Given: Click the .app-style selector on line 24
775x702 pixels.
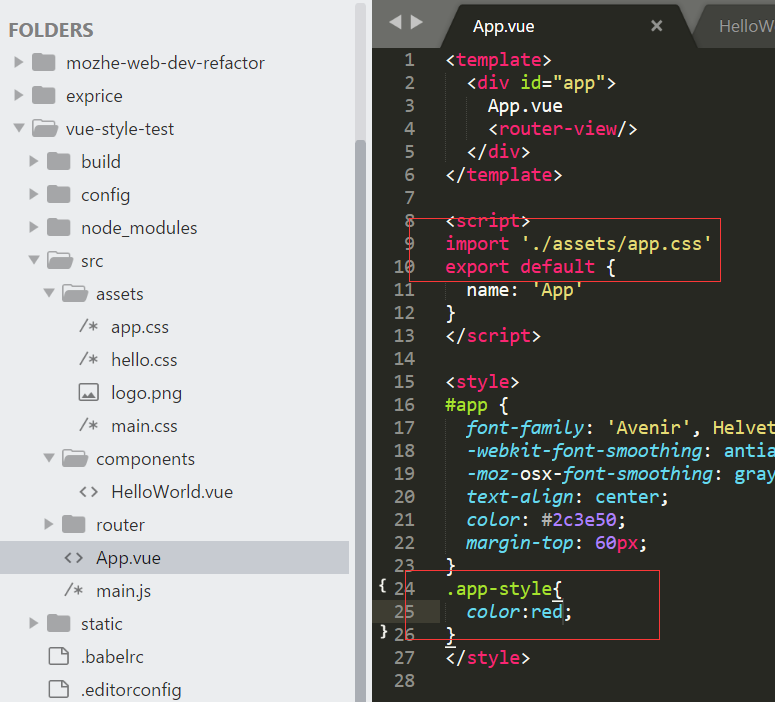Looking at the screenshot, I should click(499, 589).
